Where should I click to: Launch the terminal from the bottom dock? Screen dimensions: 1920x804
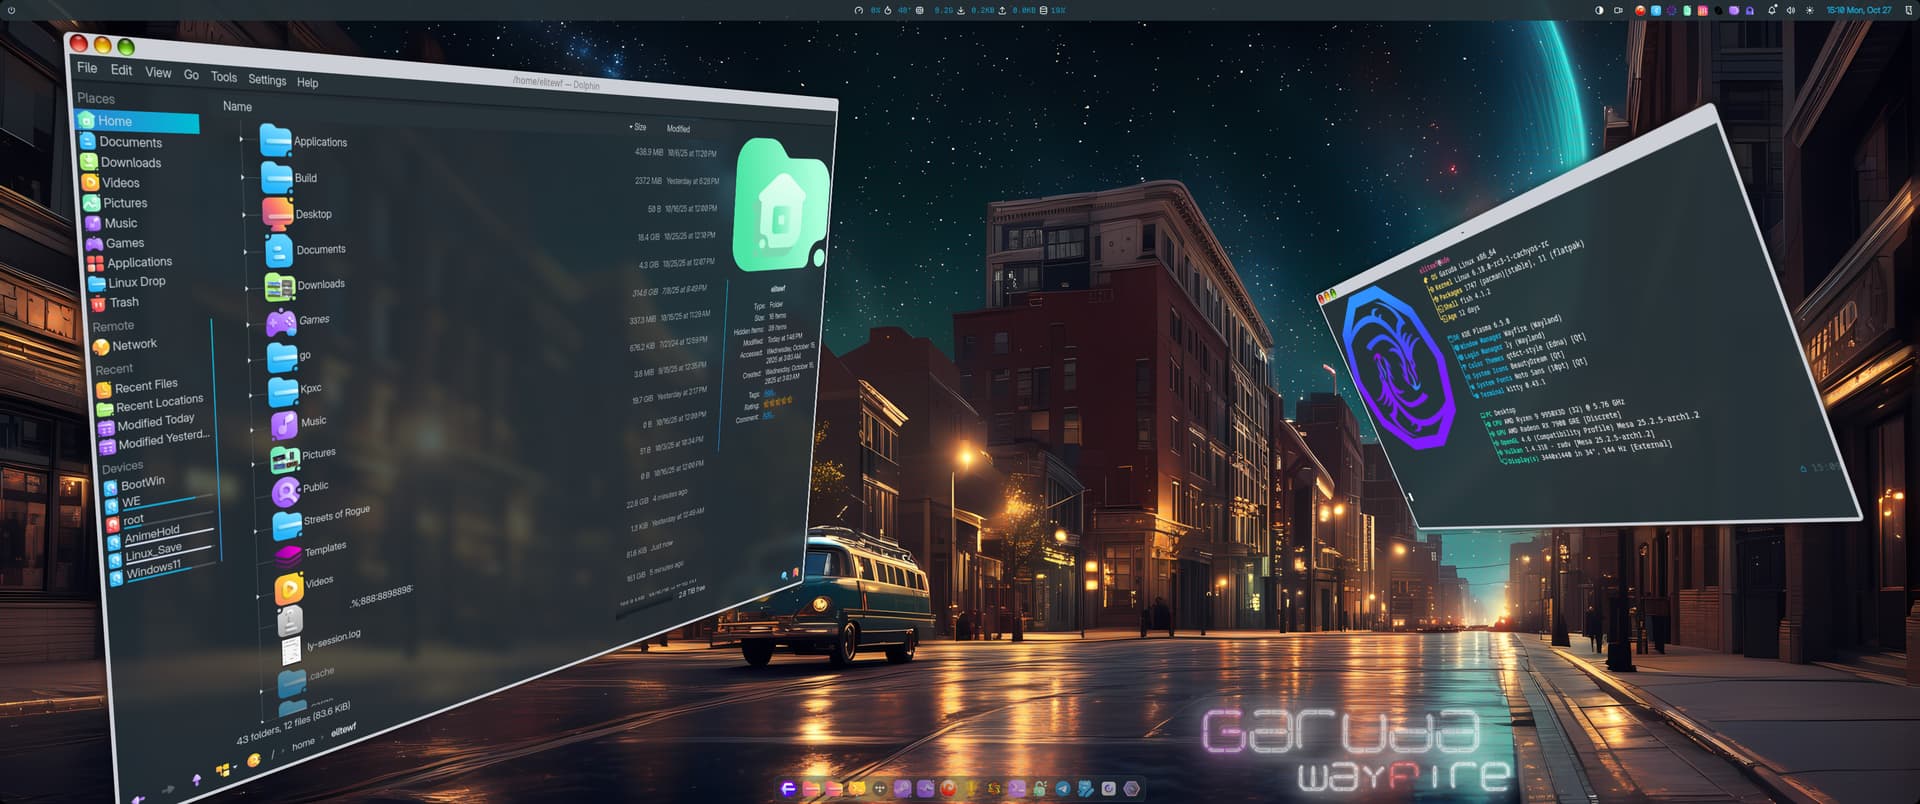1017,789
